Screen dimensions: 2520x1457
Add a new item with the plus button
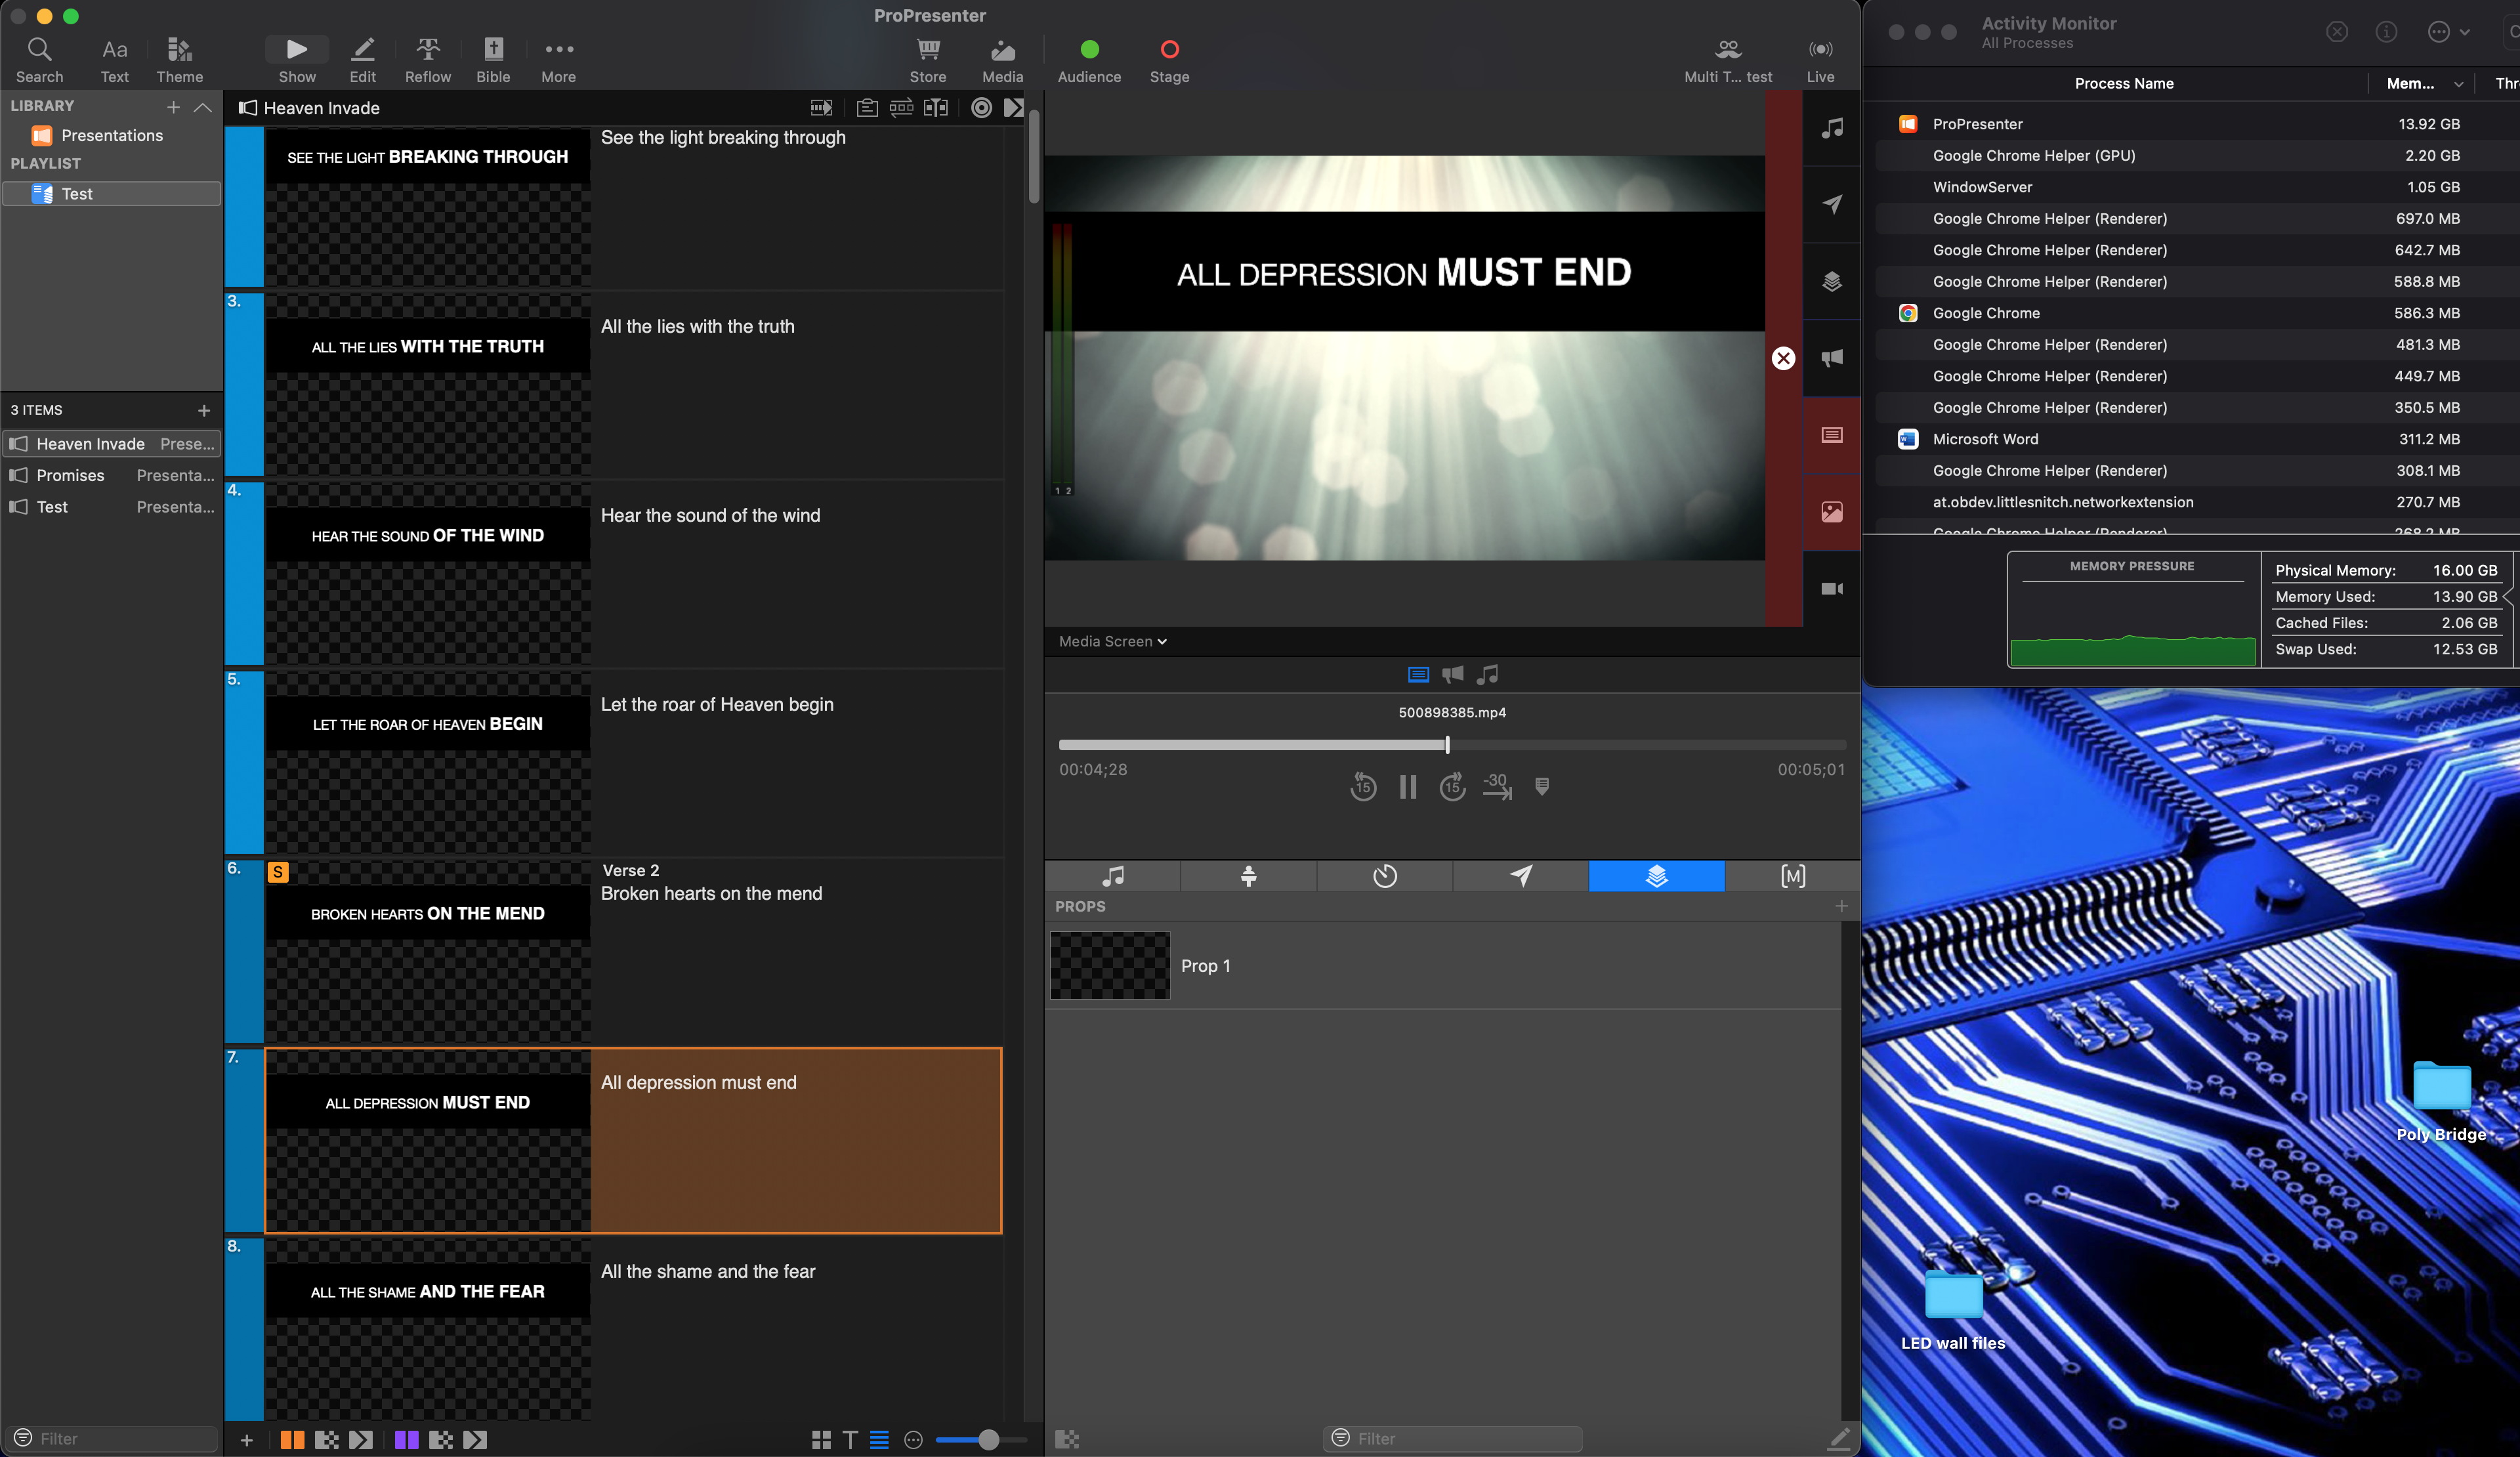[203, 410]
